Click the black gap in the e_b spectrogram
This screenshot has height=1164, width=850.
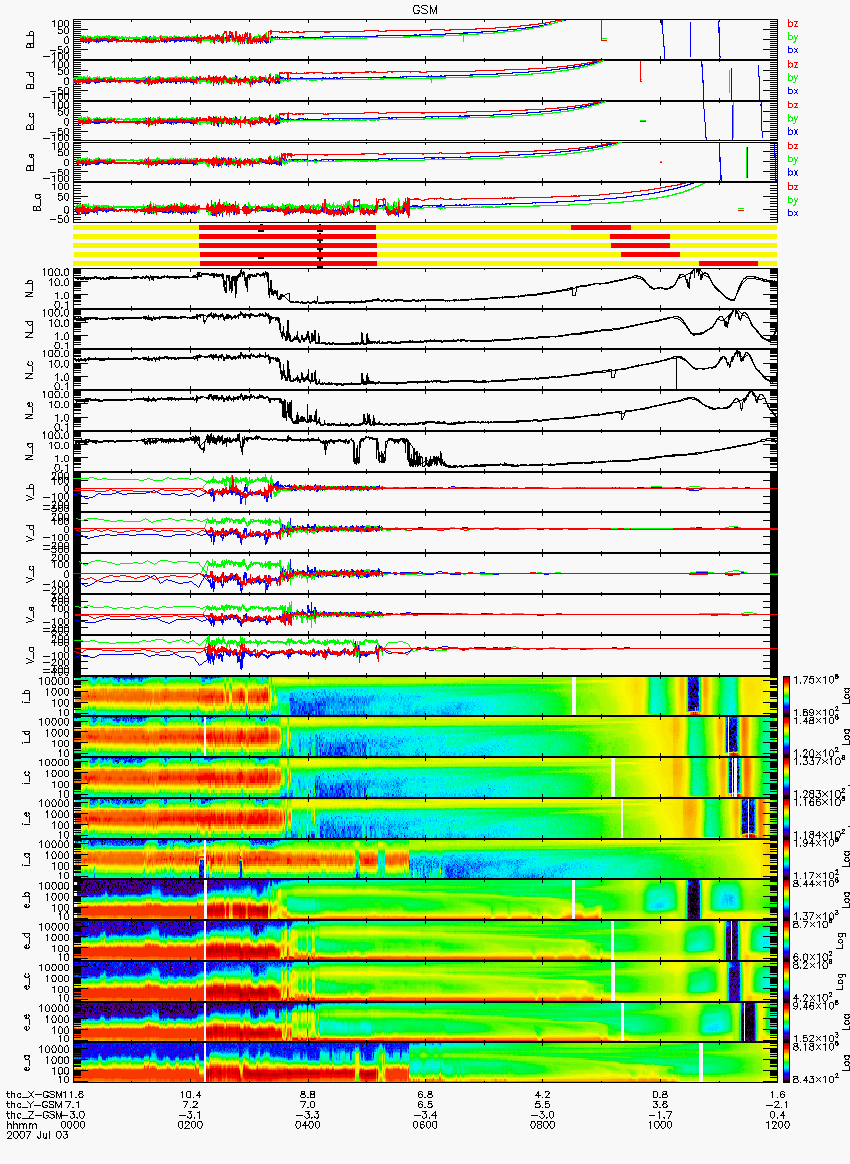pos(693,900)
